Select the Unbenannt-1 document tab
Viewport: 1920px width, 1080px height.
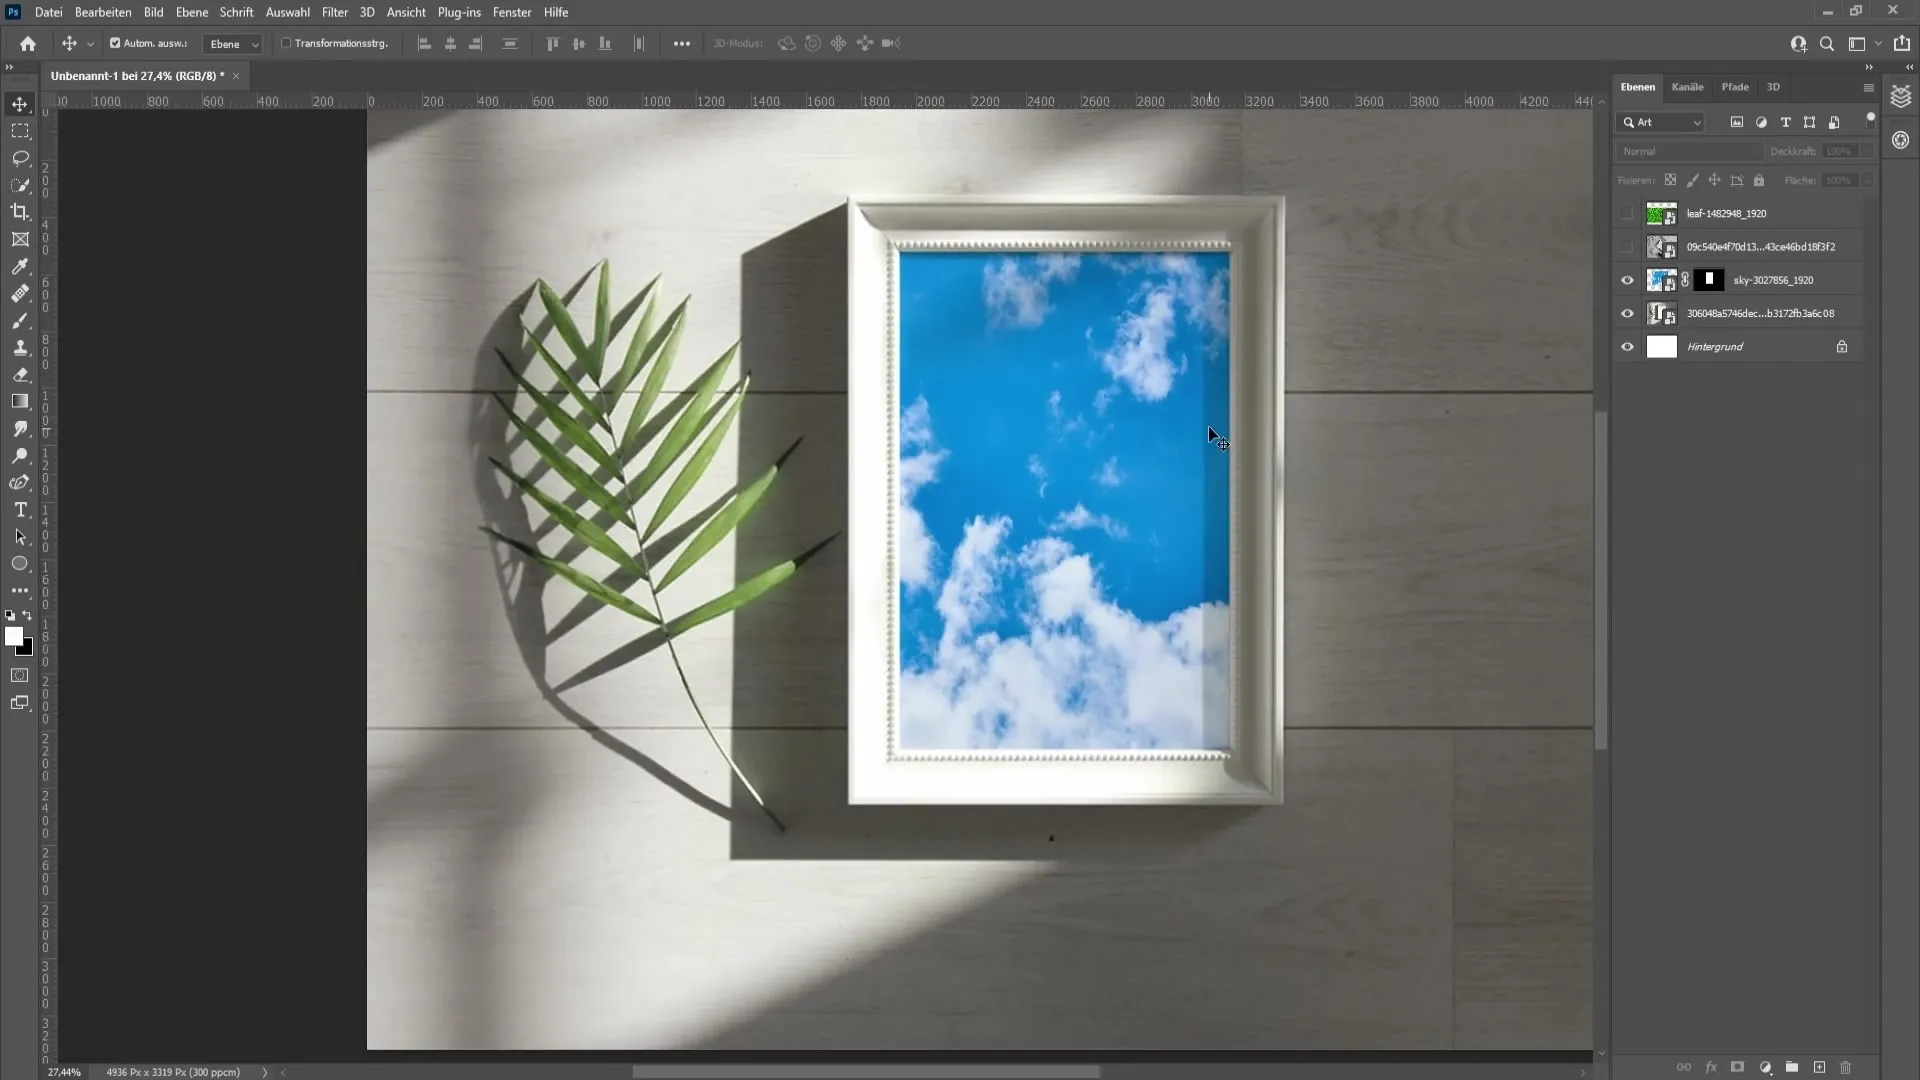pos(138,76)
